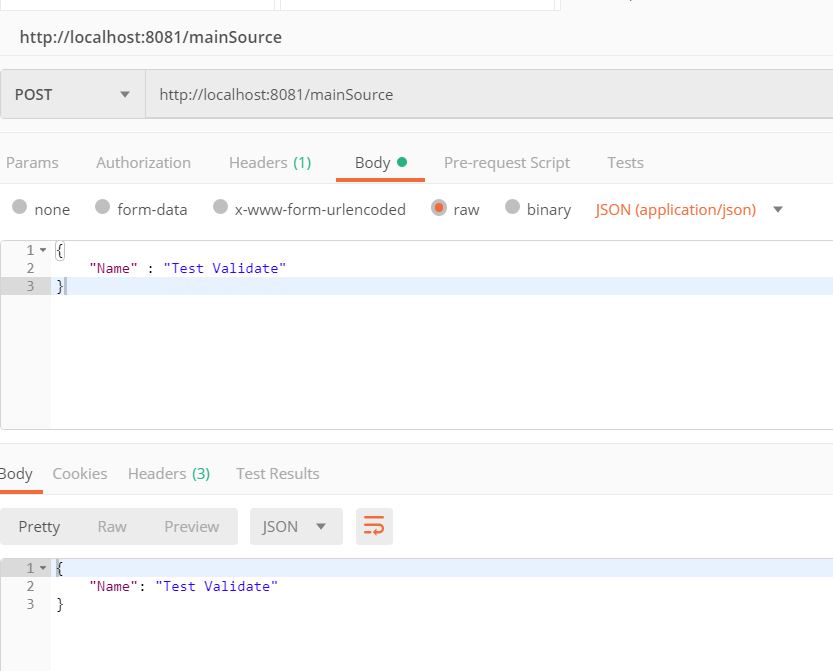
Task: Select the 'raw' body radio button
Action: 438,208
